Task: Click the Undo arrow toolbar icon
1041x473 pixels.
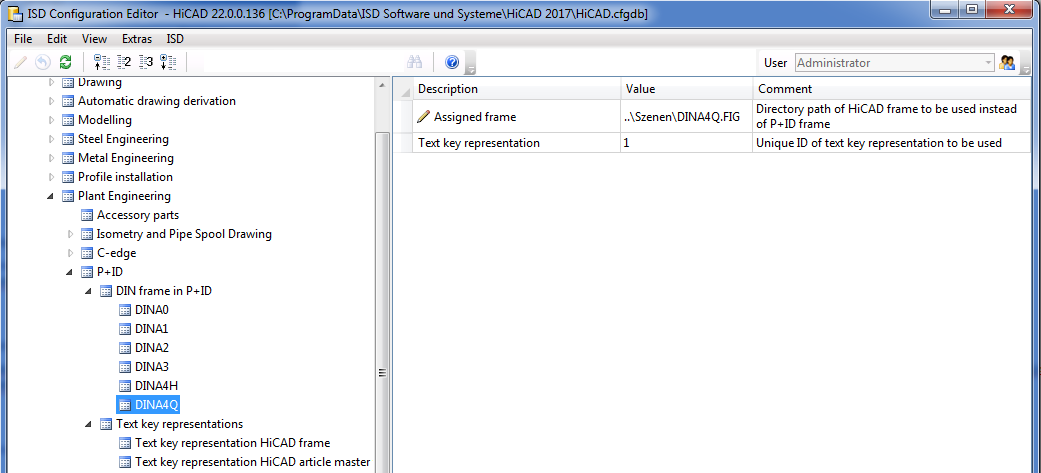Action: [42, 62]
